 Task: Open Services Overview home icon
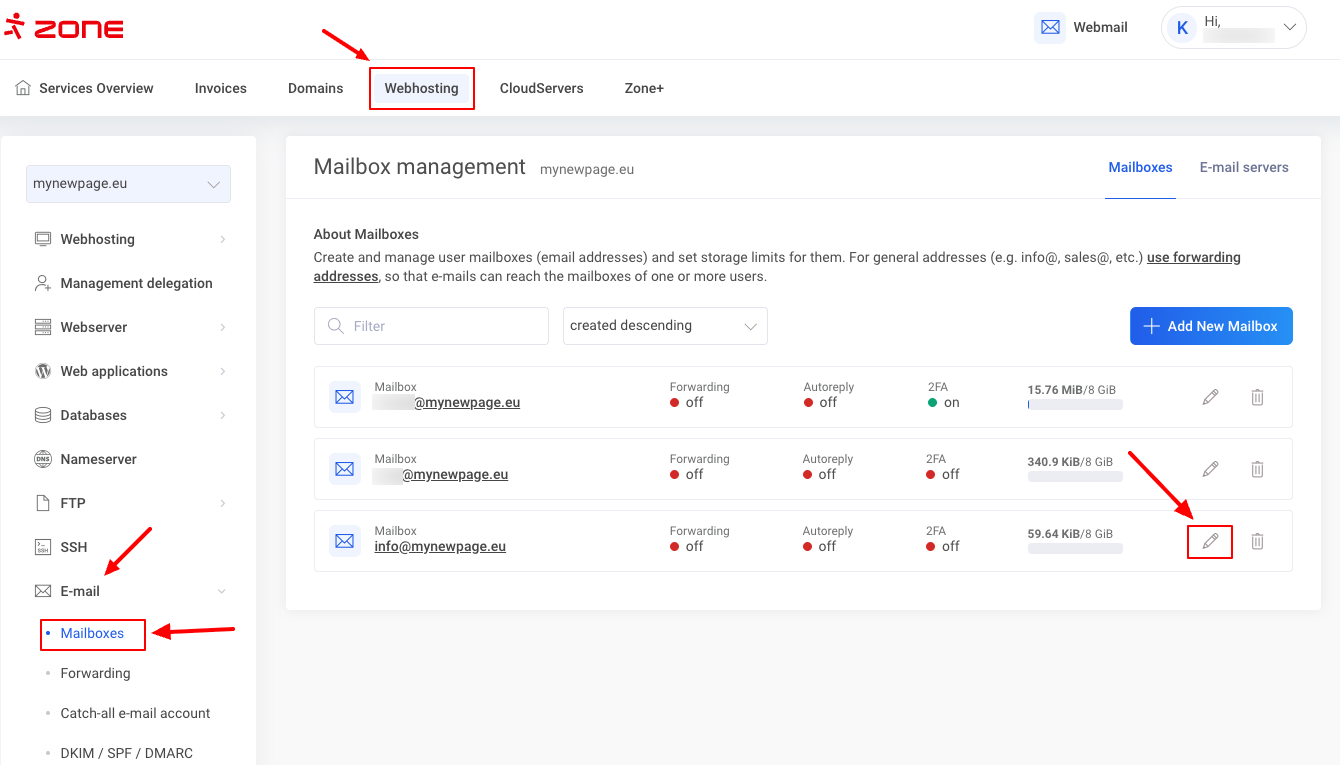coord(23,88)
